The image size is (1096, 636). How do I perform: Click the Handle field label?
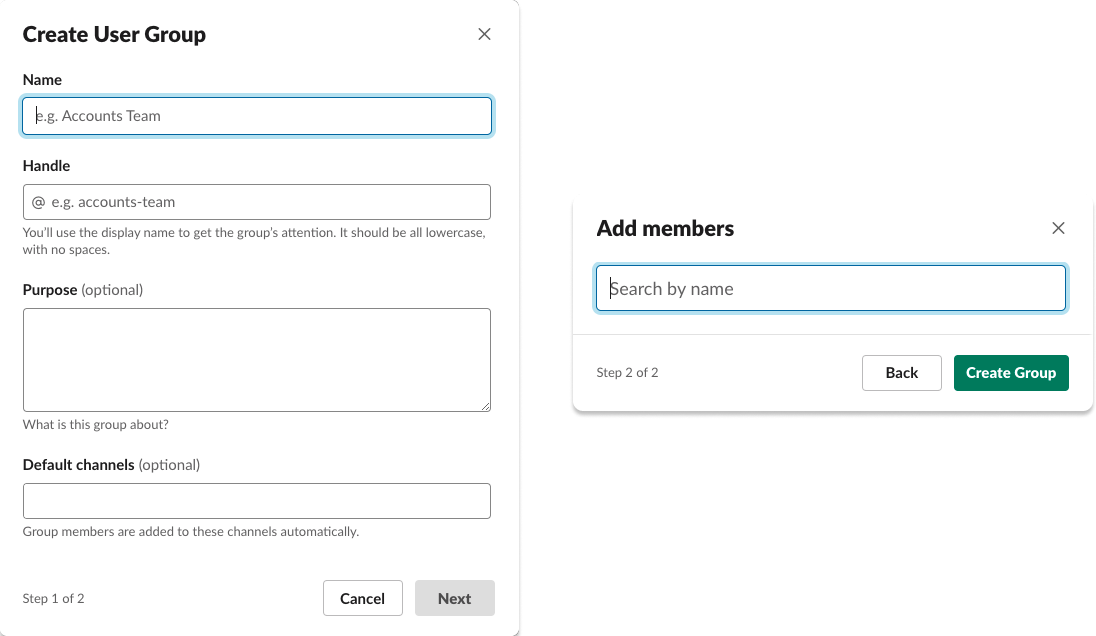click(x=46, y=166)
